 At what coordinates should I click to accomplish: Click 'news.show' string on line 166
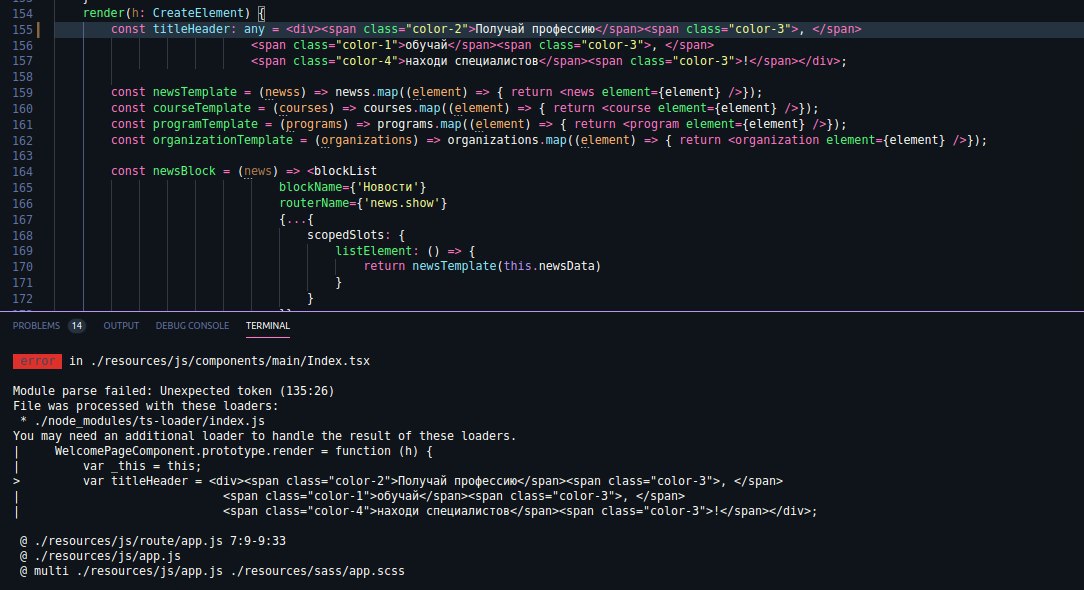(402, 203)
